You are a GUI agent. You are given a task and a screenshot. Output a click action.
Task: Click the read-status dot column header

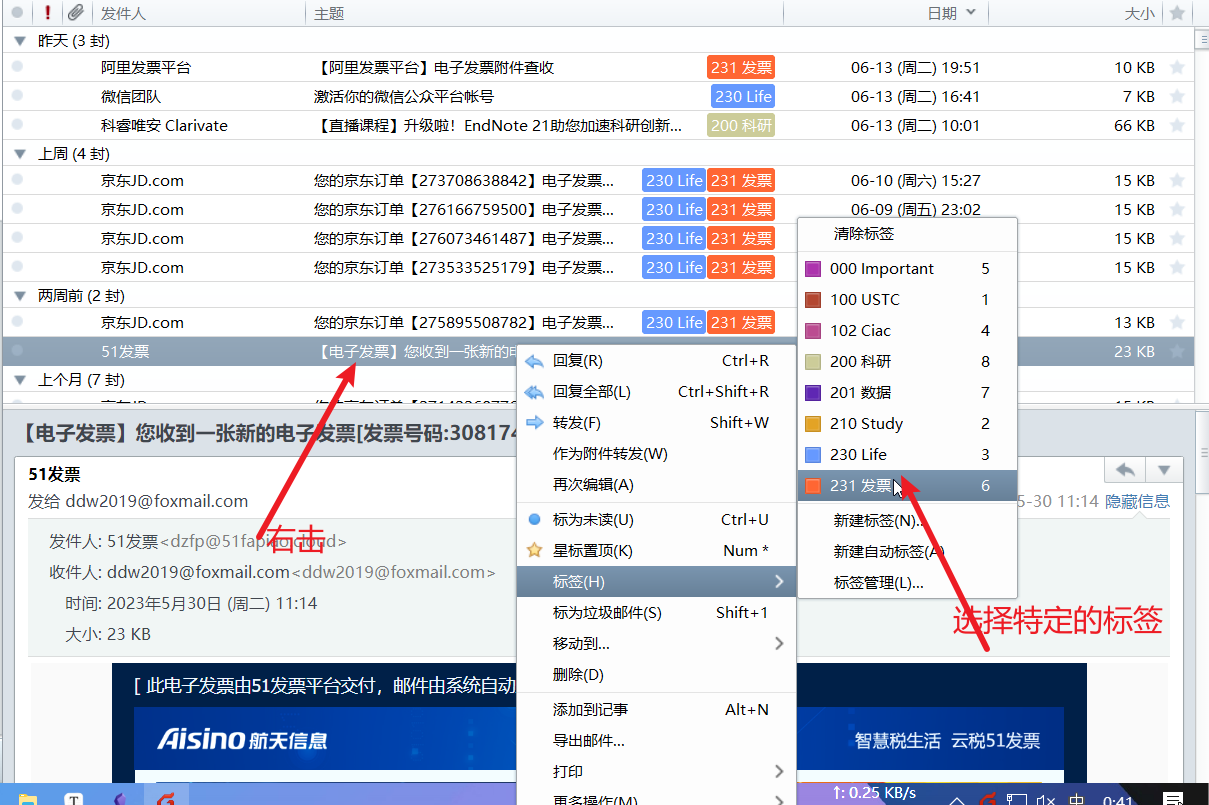click(x=16, y=13)
